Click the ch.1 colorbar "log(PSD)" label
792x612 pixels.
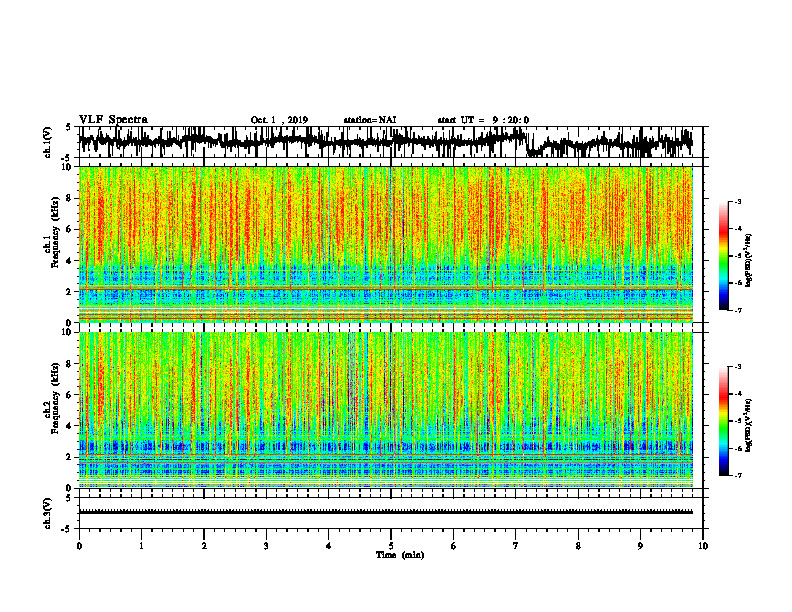point(749,260)
